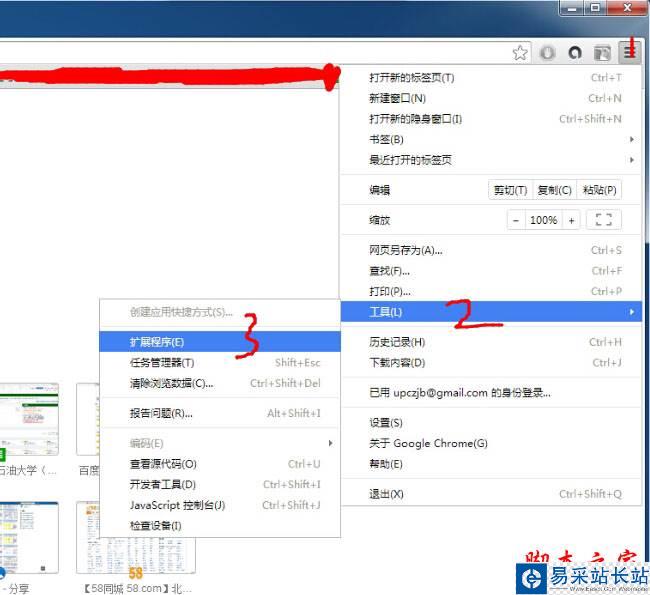This screenshot has width=650, height=595.
Task: Open the 石油大学 page thumbnail
Action: (x=29, y=419)
